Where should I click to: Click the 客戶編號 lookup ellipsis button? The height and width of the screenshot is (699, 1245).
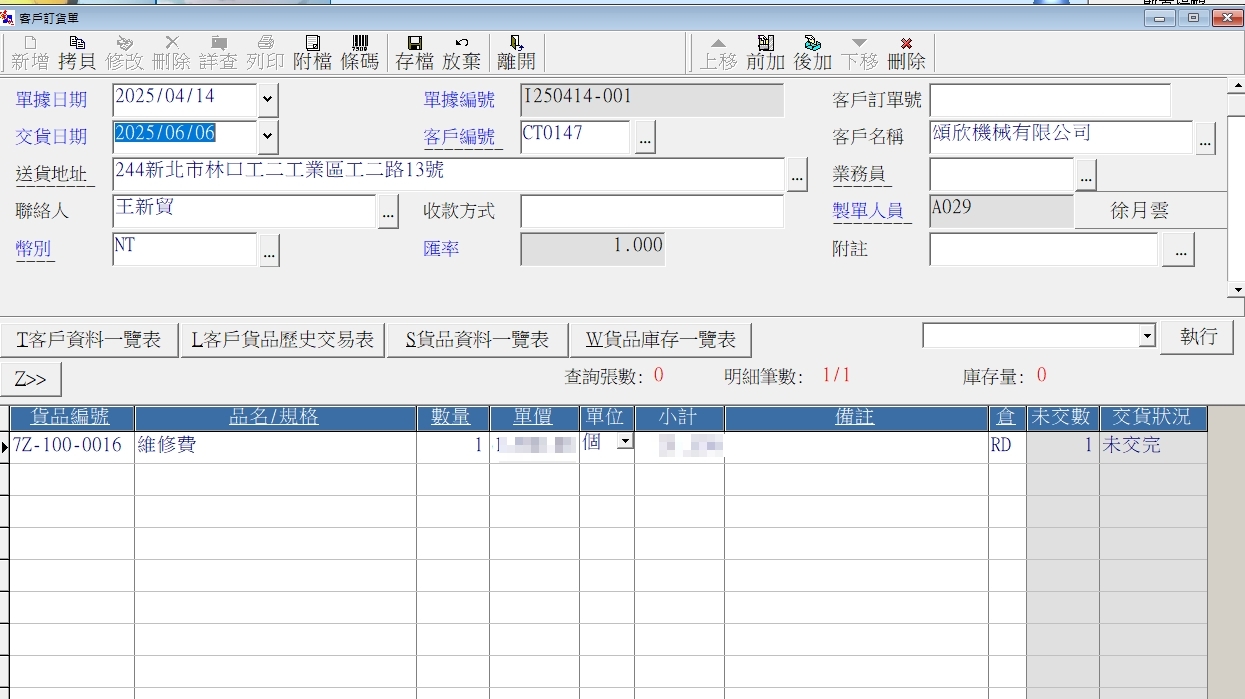pyautogui.click(x=645, y=138)
